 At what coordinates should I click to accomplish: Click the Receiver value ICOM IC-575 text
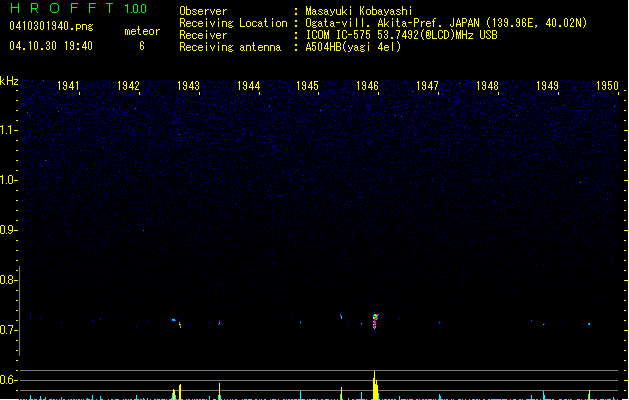tap(401, 35)
